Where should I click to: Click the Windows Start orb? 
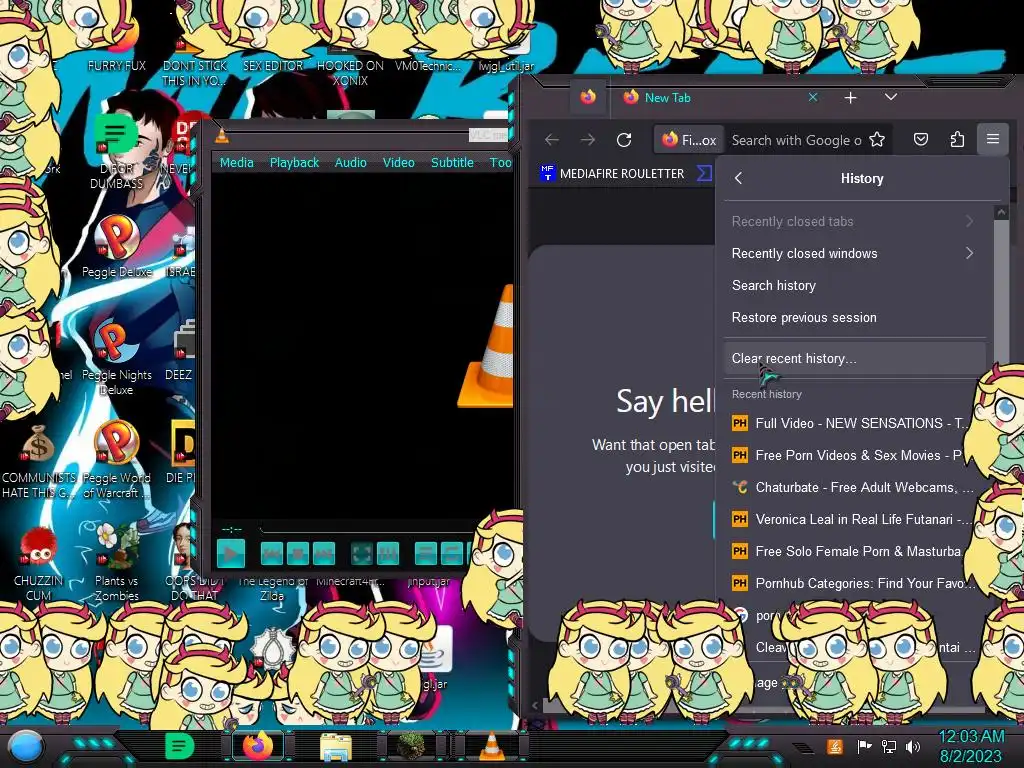pos(25,746)
